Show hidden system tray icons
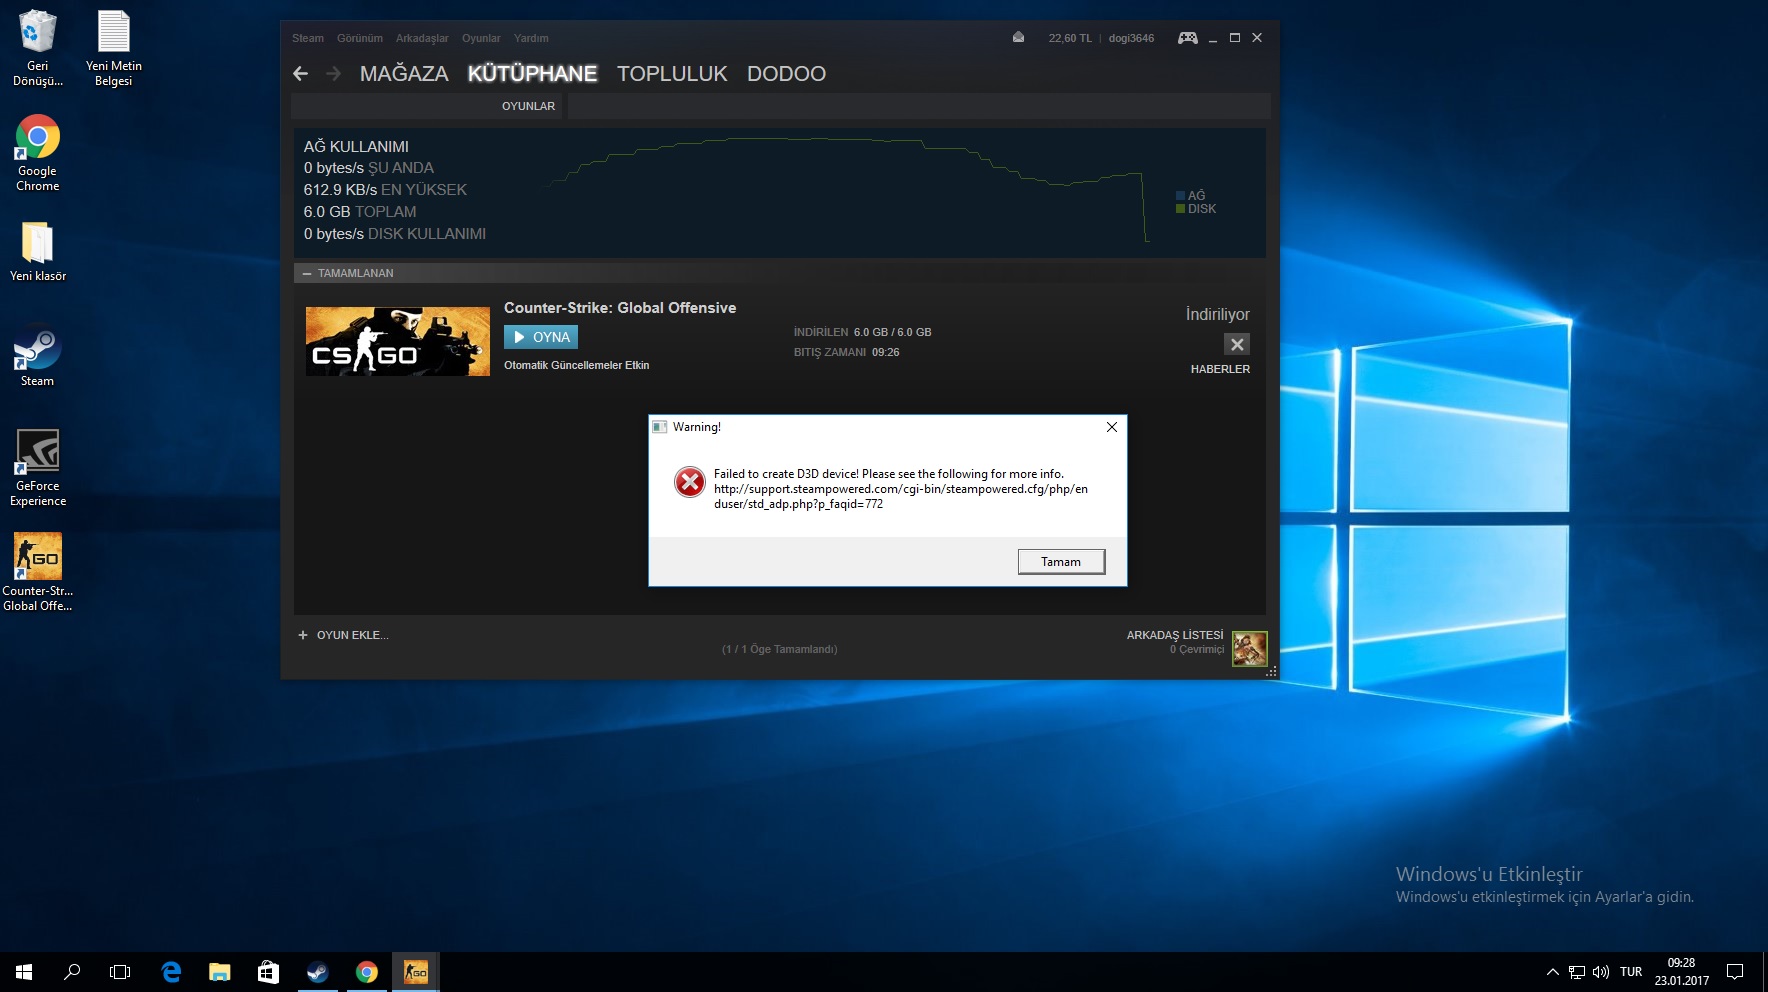 1552,972
